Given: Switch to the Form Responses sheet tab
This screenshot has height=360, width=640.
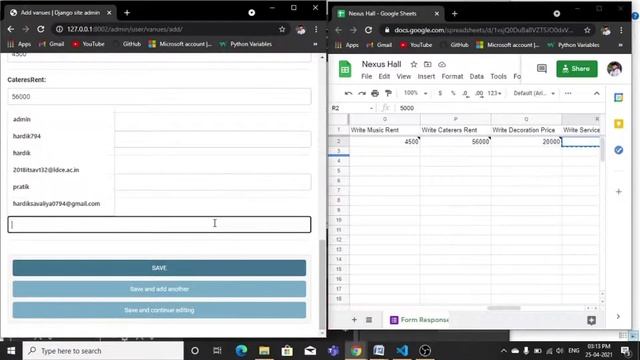Looking at the screenshot, I should point(419,320).
